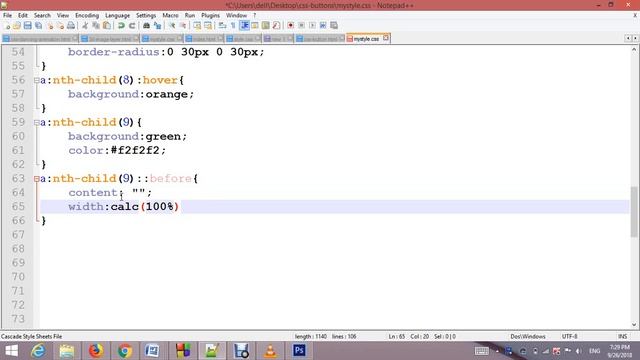Screen dimensions: 640x360
Task: Open the Encoding menu
Action: [x=87, y=15]
